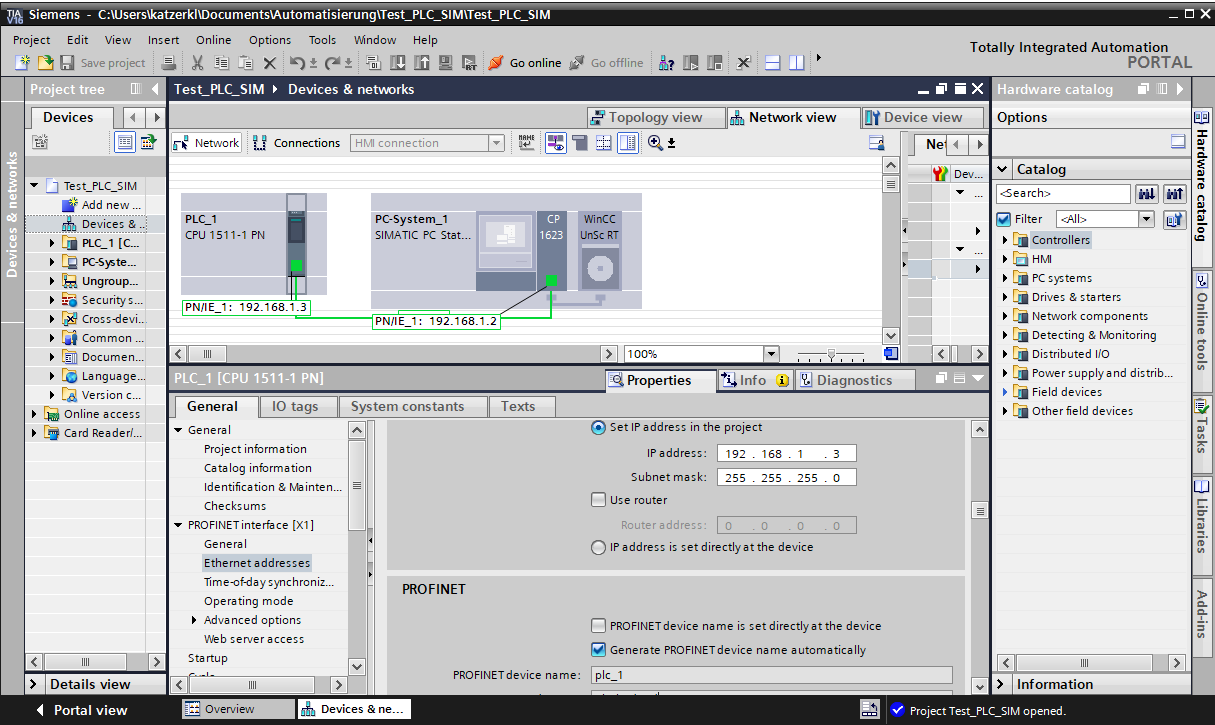Enable the catalog Filter checkbox

[x=1004, y=219]
